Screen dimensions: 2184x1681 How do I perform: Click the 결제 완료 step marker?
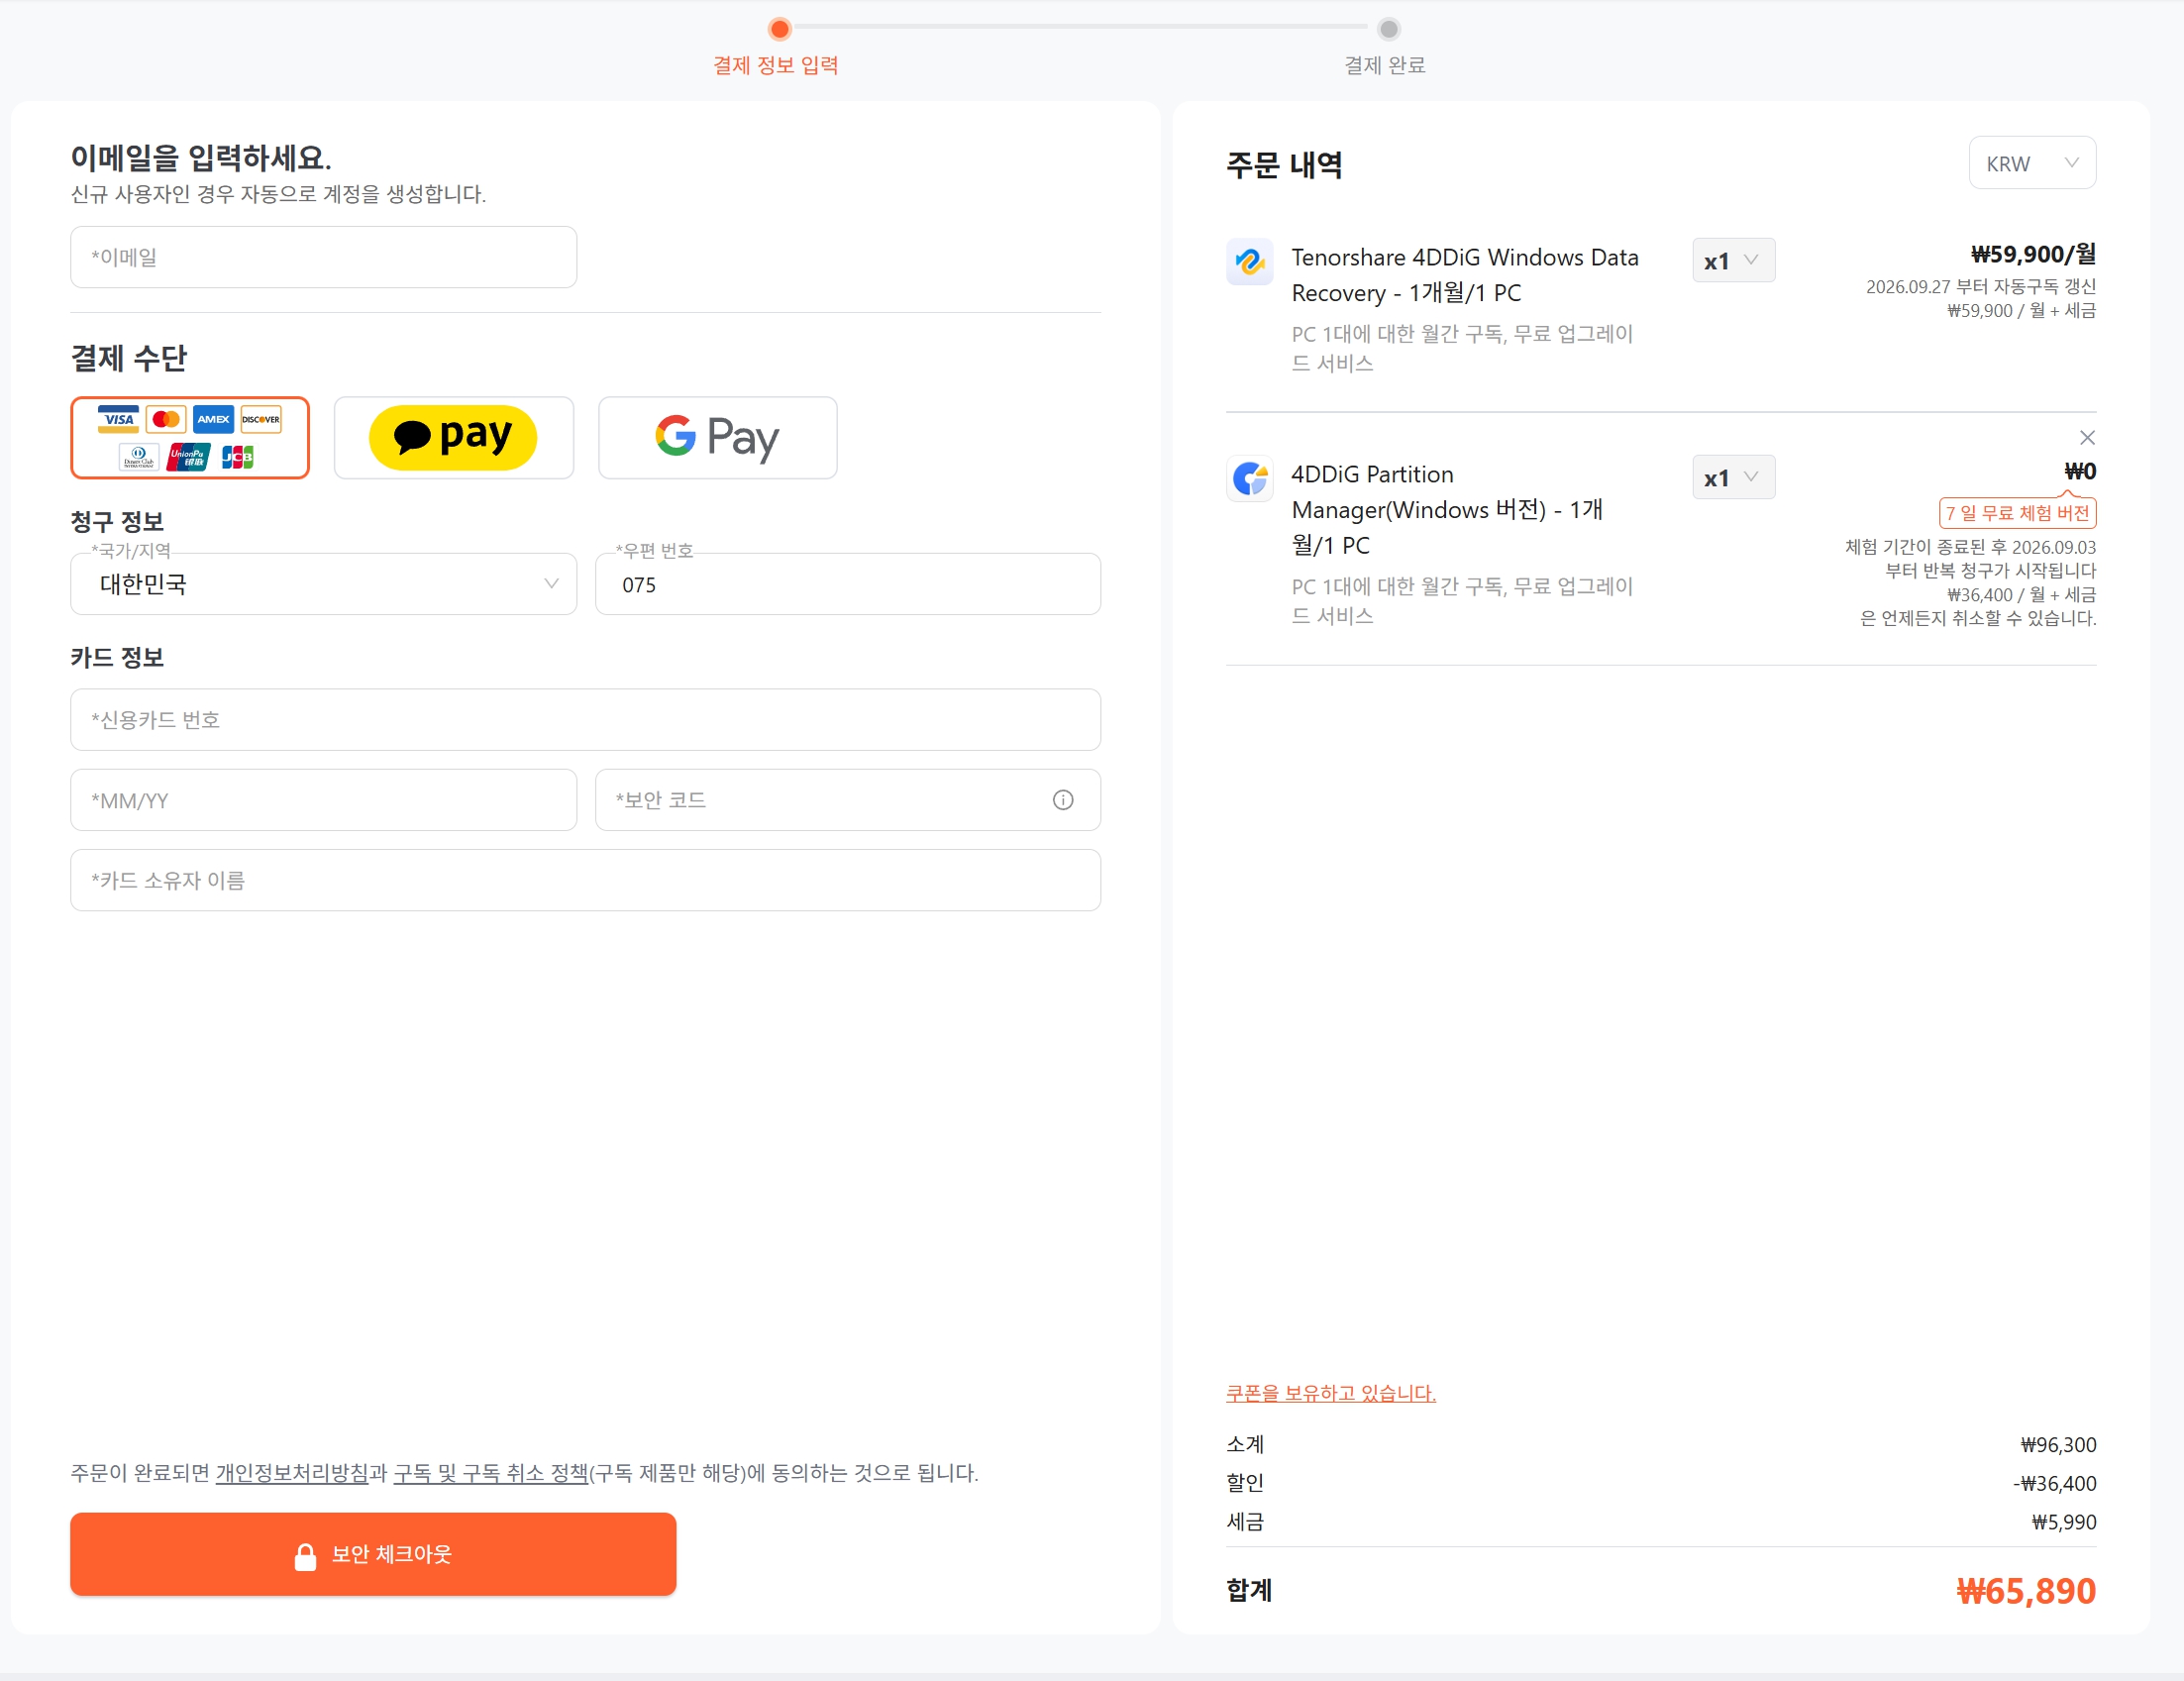[x=1389, y=29]
